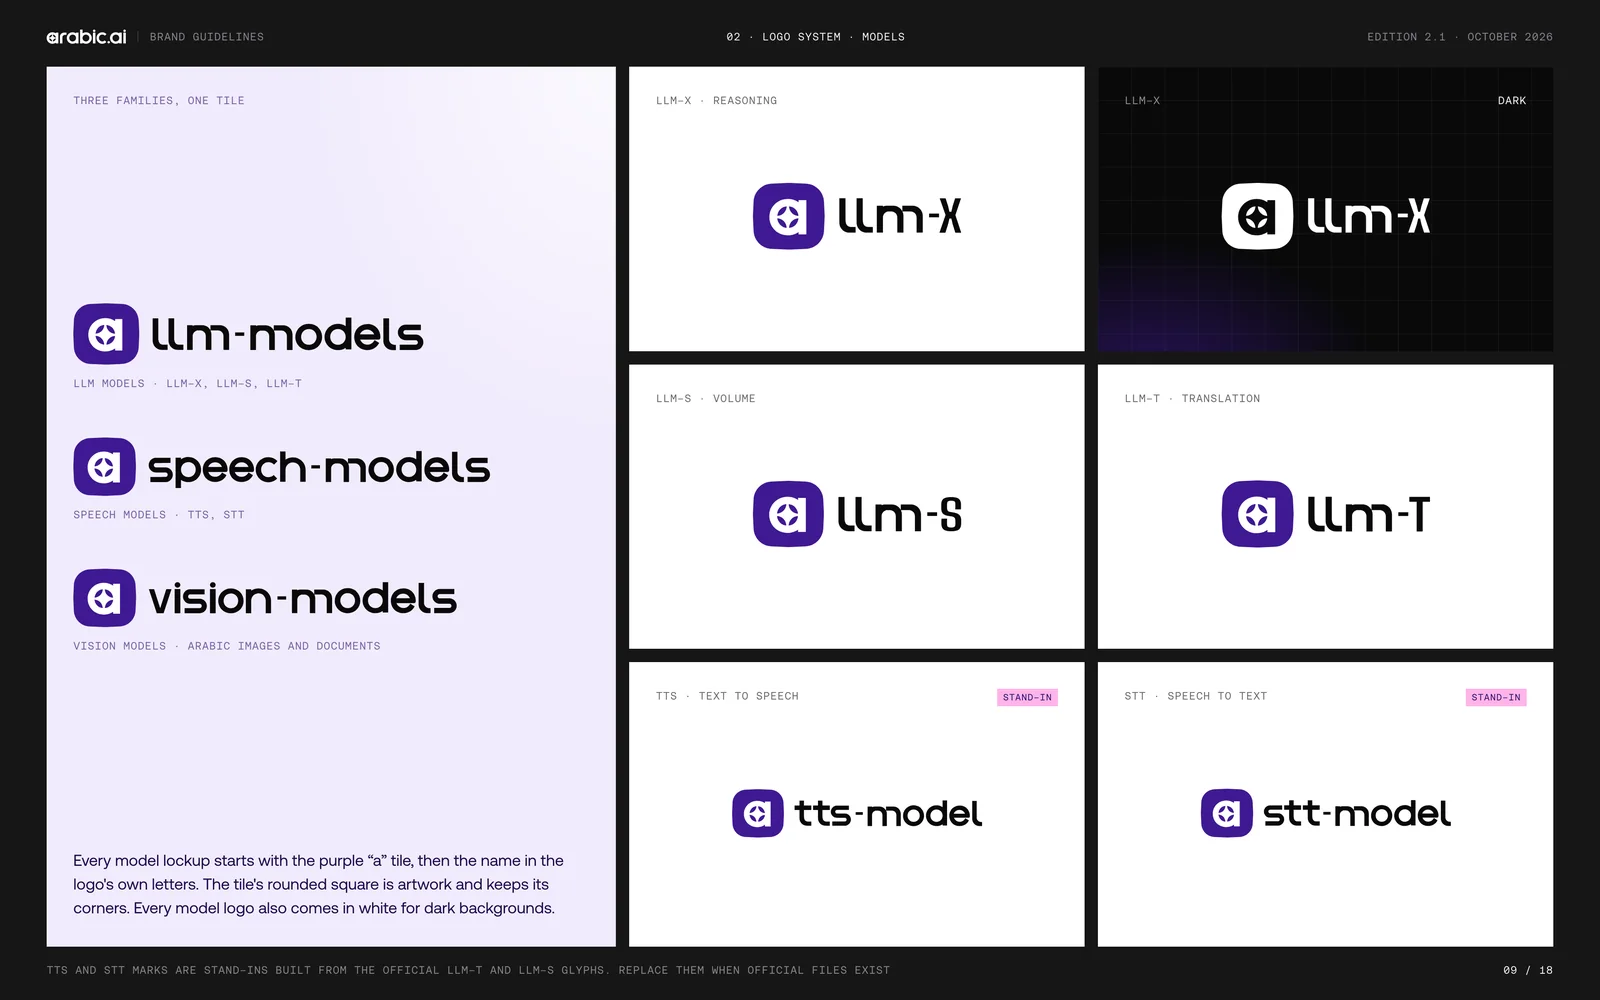Viewport: 1600px width, 1000px height.
Task: Click the purple tile icon in LLM-X Reasoning card
Action: pos(788,216)
